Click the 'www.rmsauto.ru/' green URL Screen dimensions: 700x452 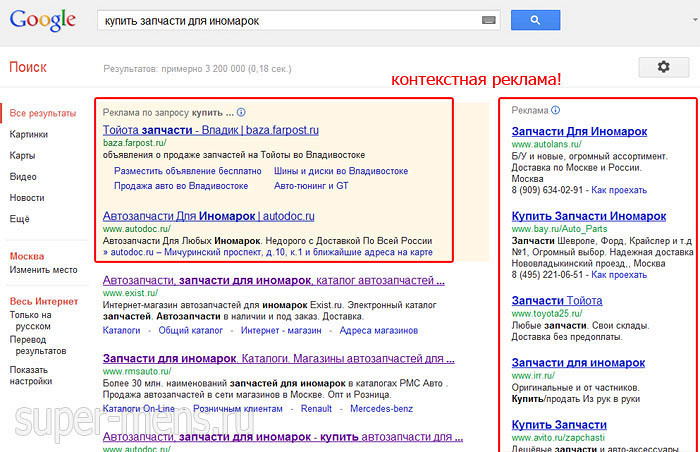[x=137, y=371]
